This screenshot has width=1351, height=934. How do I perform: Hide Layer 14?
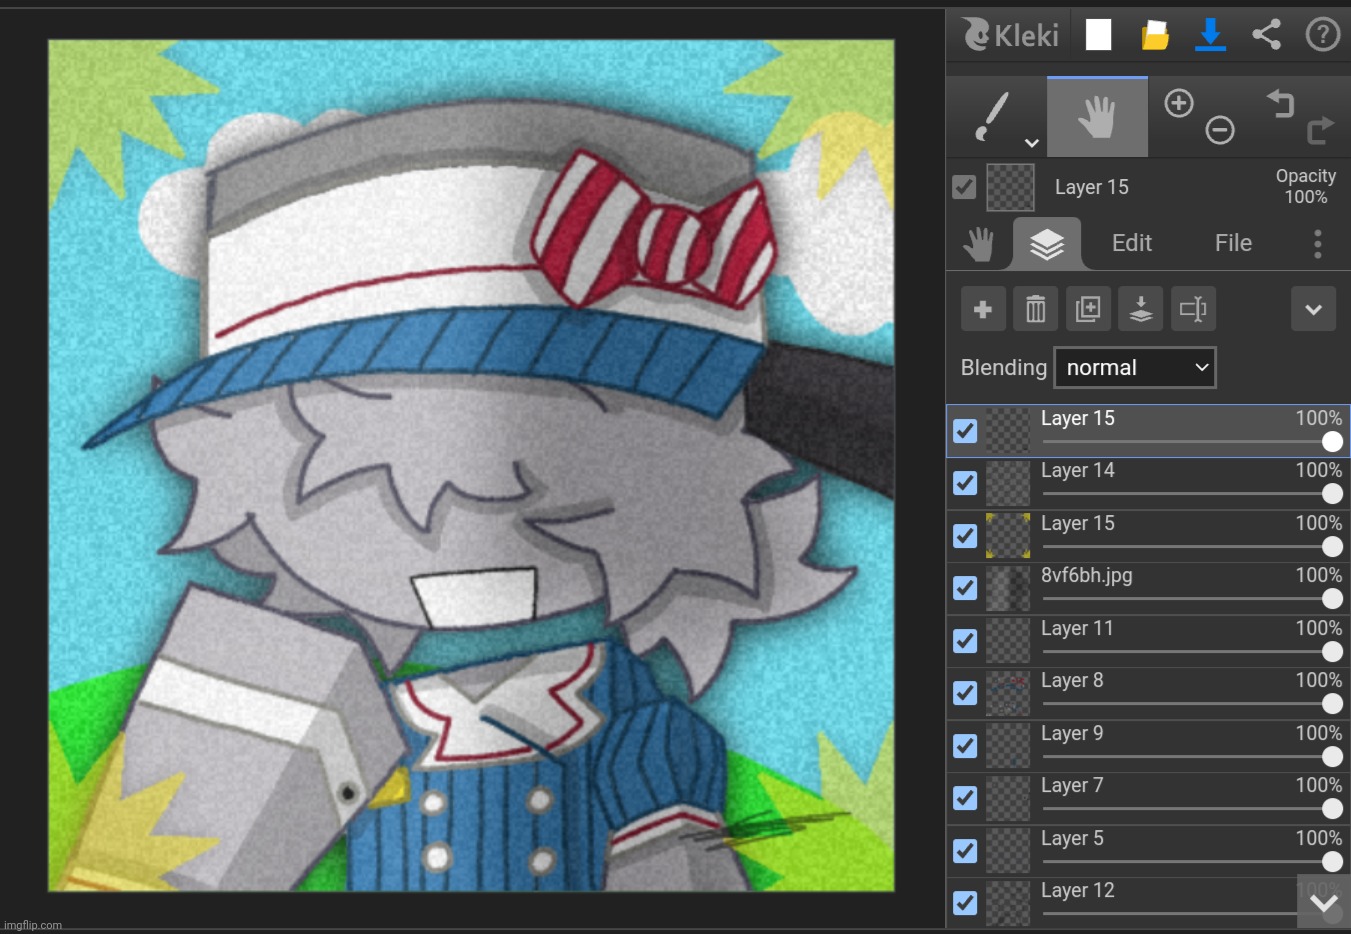tap(965, 483)
